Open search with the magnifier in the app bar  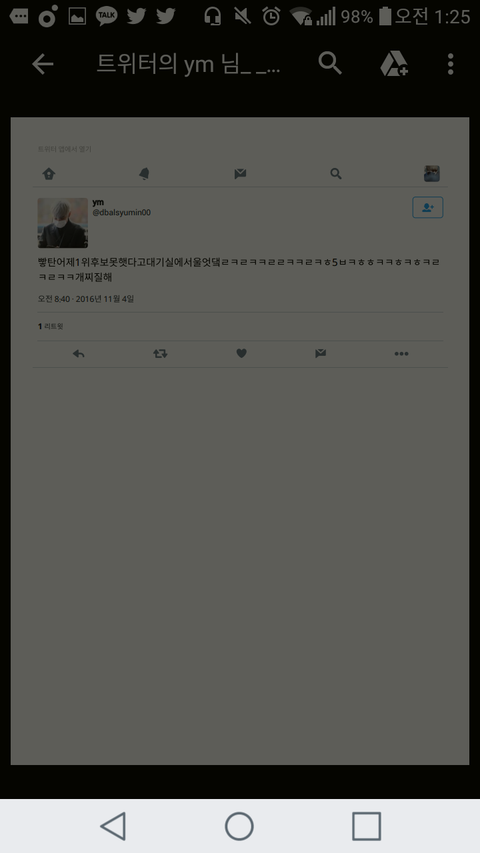(x=330, y=63)
